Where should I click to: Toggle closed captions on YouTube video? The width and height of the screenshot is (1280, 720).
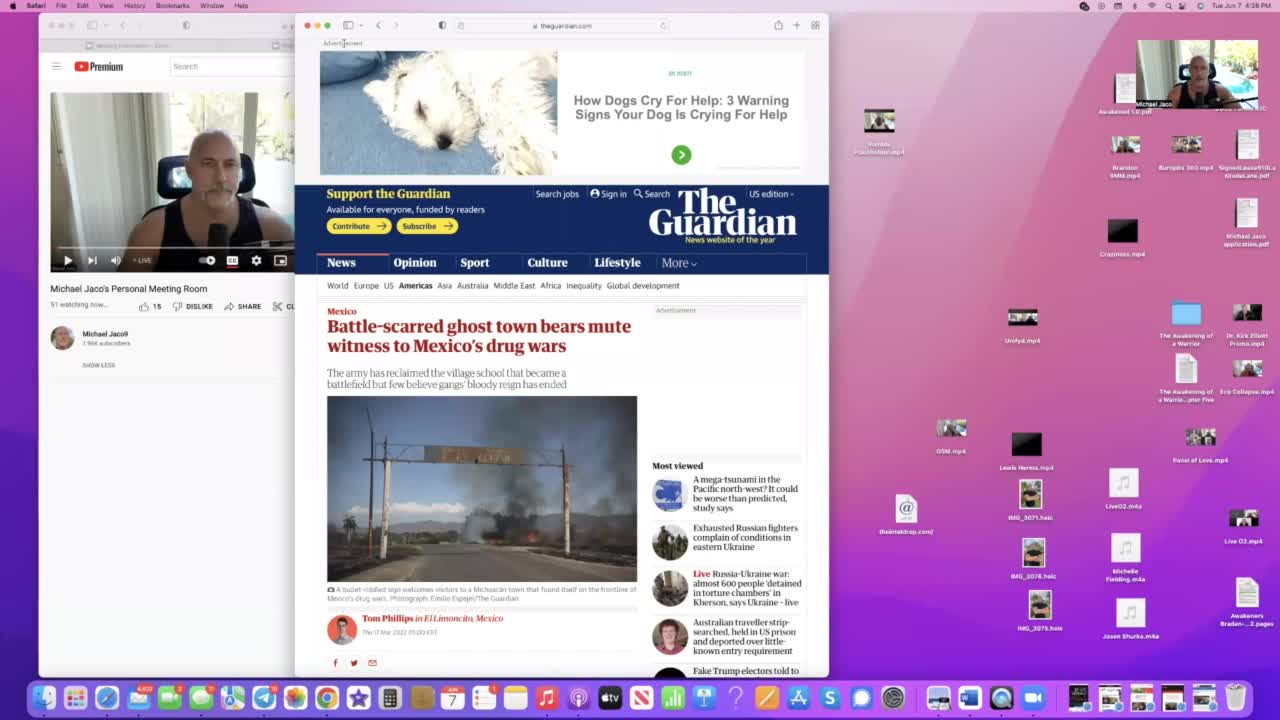click(x=232, y=260)
